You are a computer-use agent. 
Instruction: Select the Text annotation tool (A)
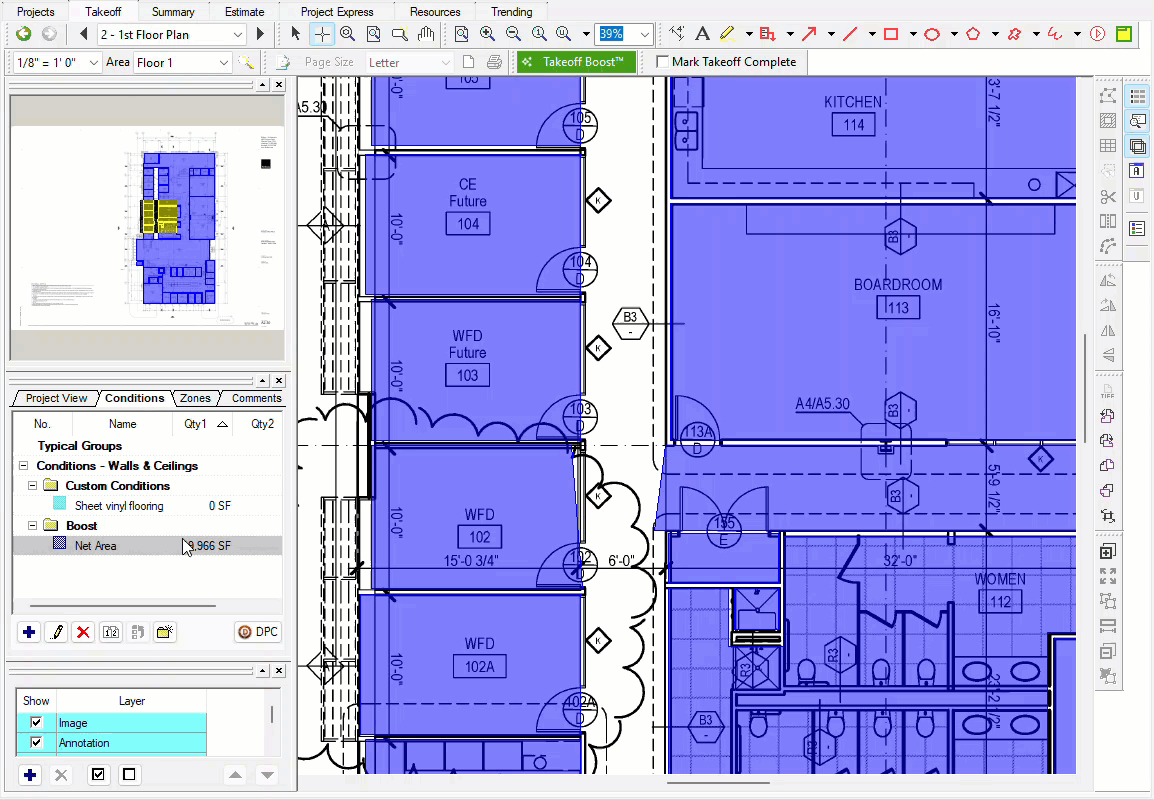702,34
